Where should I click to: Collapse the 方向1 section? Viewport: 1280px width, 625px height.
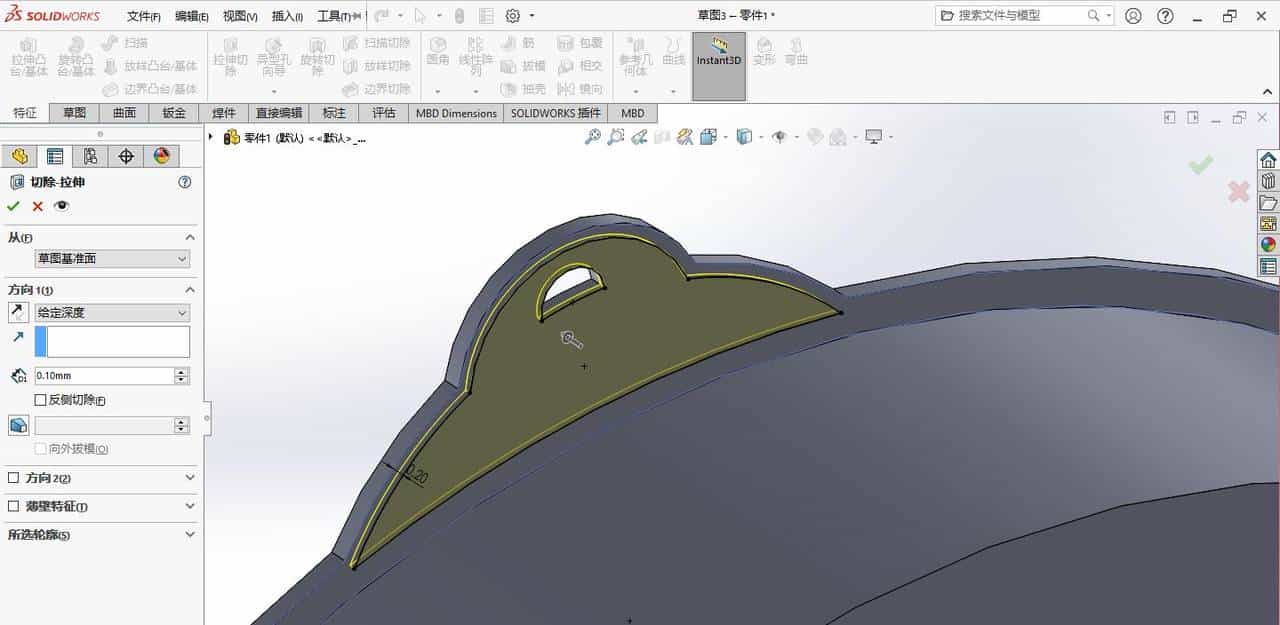pos(189,289)
